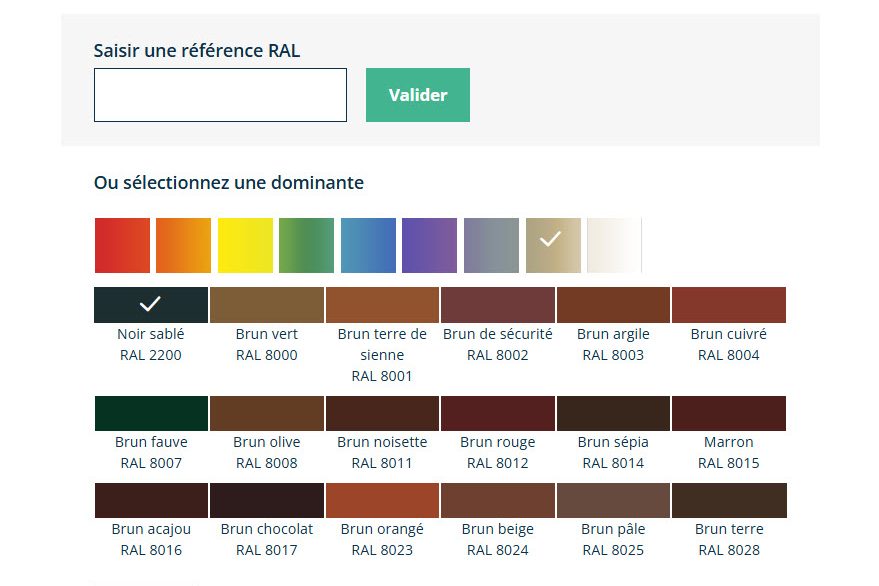This screenshot has width=879, height=586.
Task: Select Brun orangé RAL 8023 swatch
Action: pyautogui.click(x=382, y=500)
